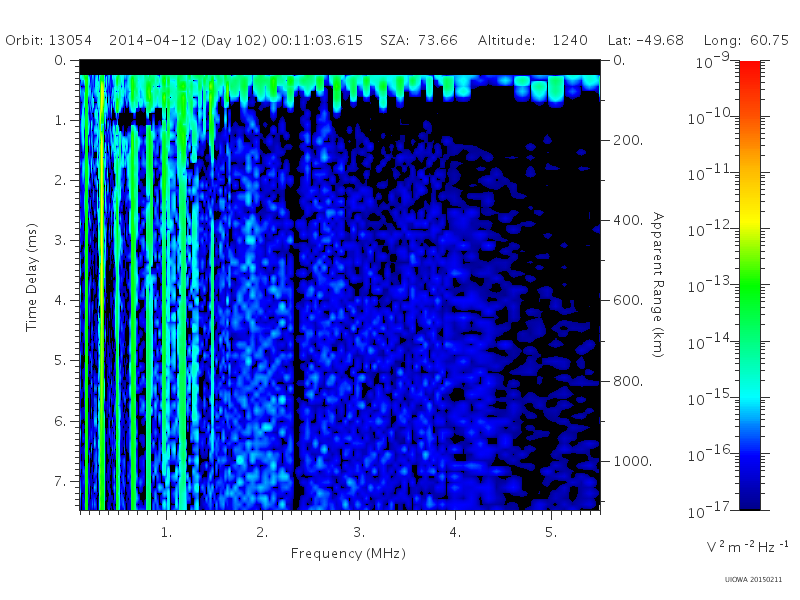Click the 1000. apparent range tick label

pyautogui.click(x=633, y=461)
